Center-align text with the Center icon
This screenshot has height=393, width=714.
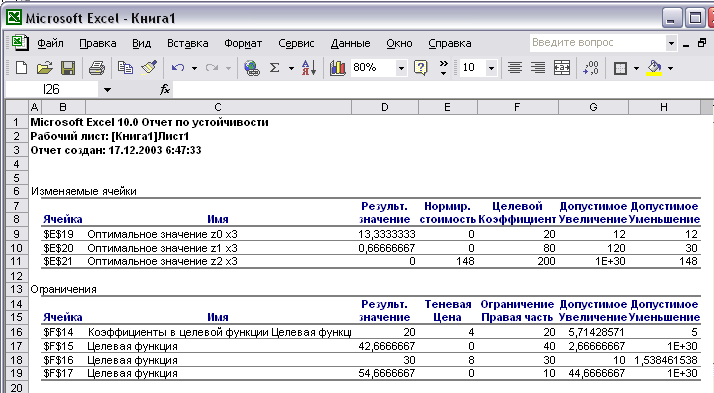point(515,68)
